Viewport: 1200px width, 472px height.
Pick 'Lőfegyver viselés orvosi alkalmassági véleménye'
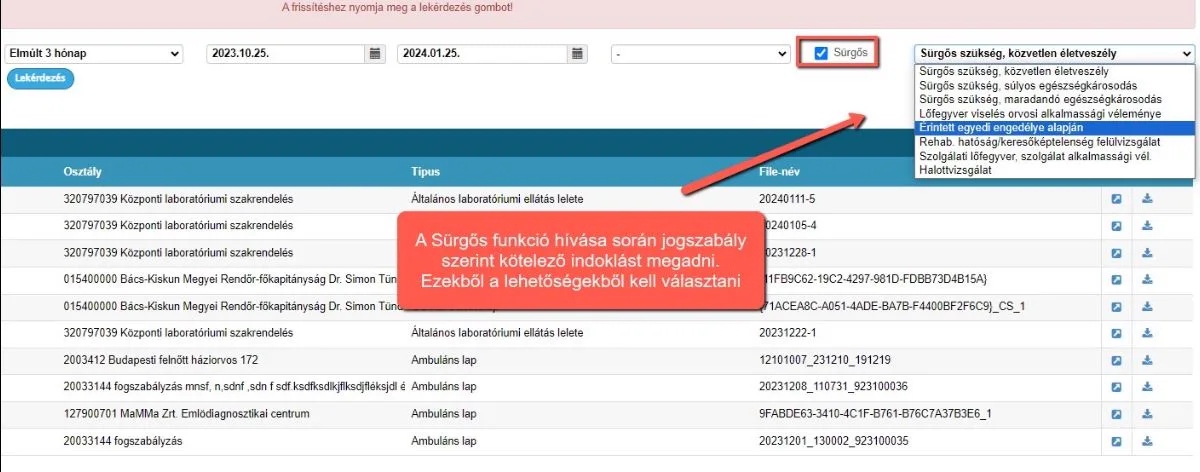(1054, 114)
